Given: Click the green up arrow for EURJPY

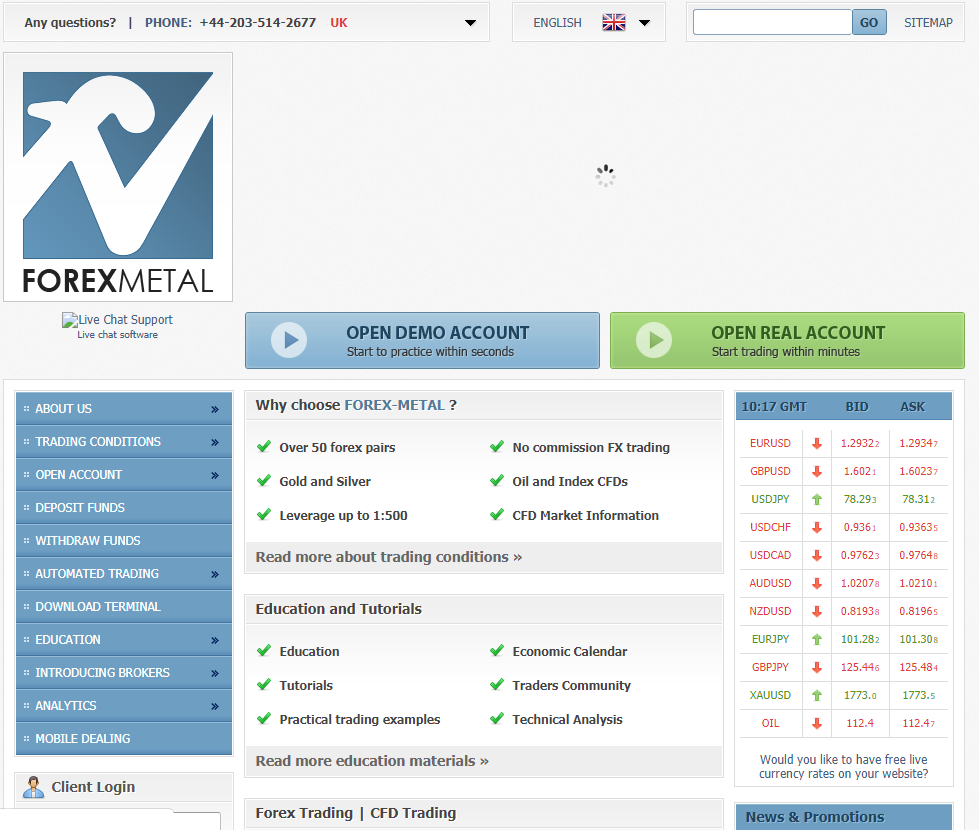Looking at the screenshot, I should (817, 640).
